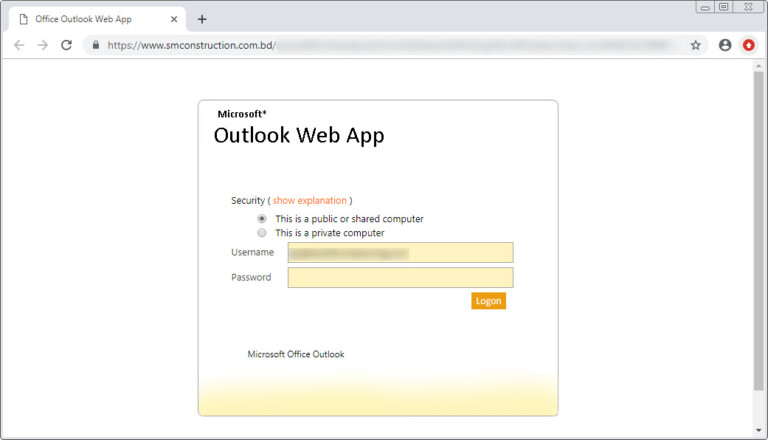
Task: Click the URL address bar text
Action: tap(192, 45)
